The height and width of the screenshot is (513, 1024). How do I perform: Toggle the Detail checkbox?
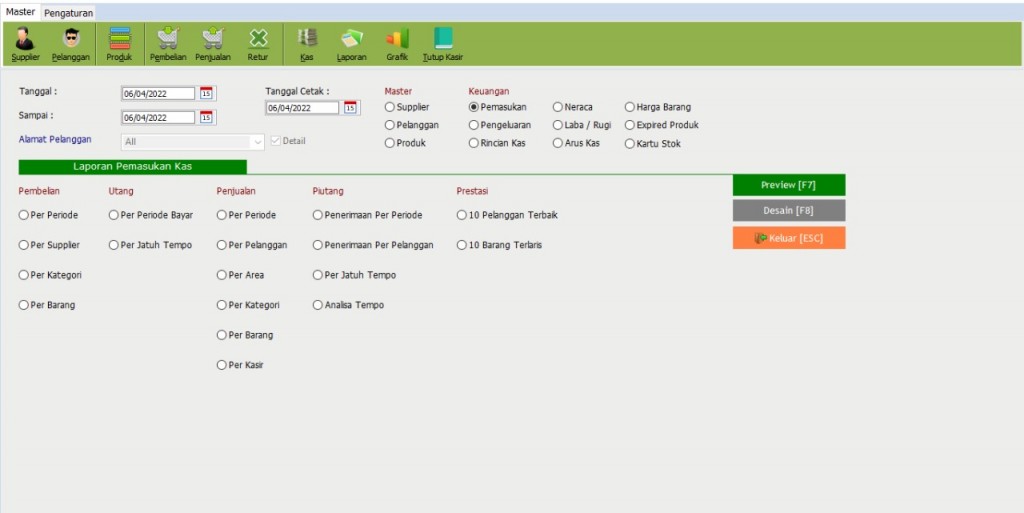tap(275, 141)
